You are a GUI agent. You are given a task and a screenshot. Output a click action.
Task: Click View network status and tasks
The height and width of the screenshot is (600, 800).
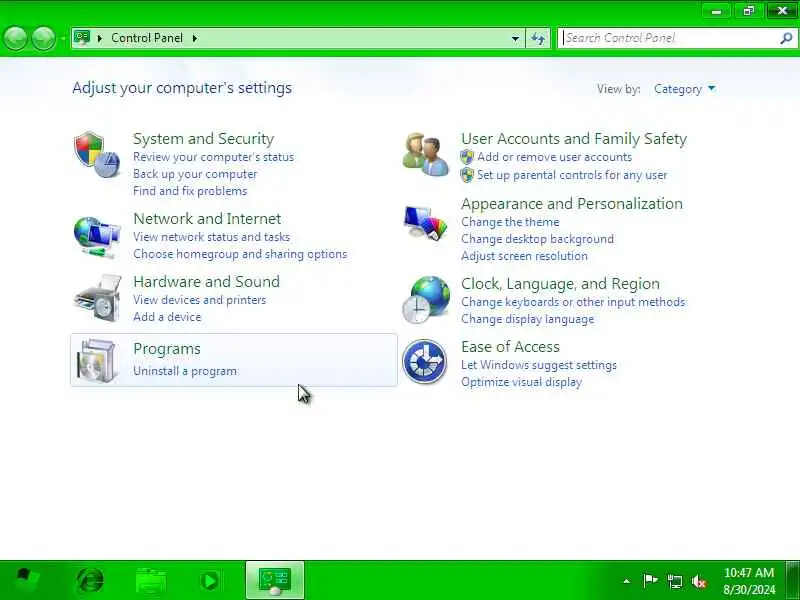(x=211, y=237)
